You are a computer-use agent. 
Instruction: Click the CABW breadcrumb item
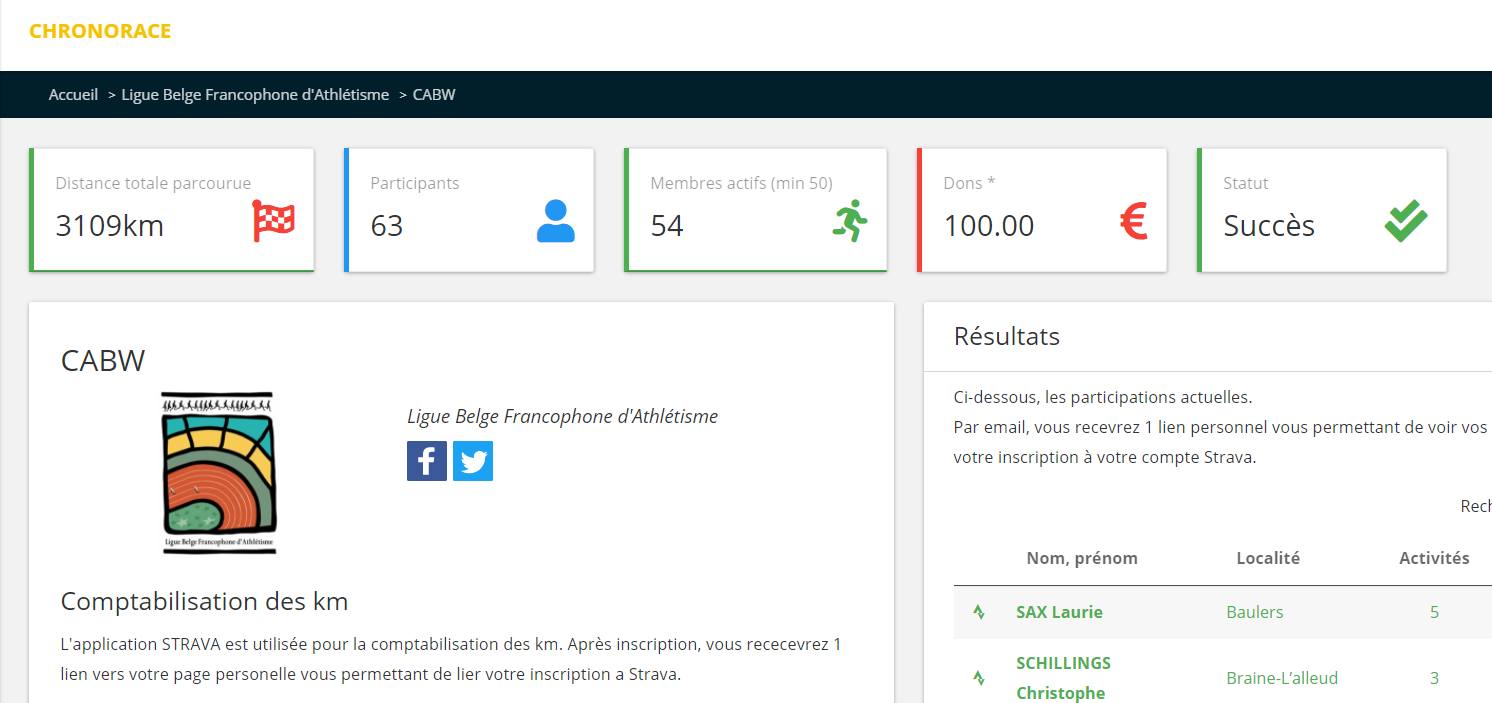[x=434, y=95]
